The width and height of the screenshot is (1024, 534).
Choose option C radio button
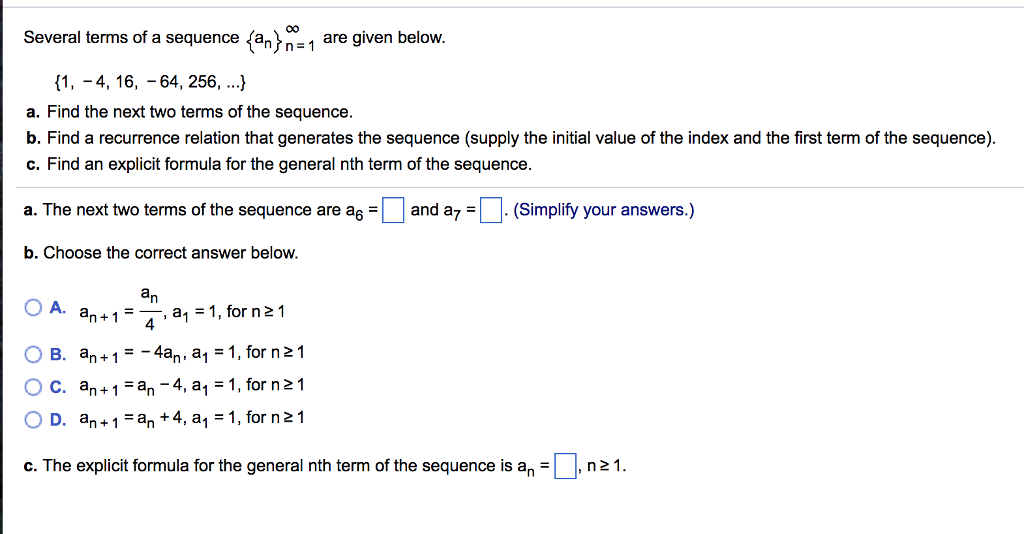point(33,387)
